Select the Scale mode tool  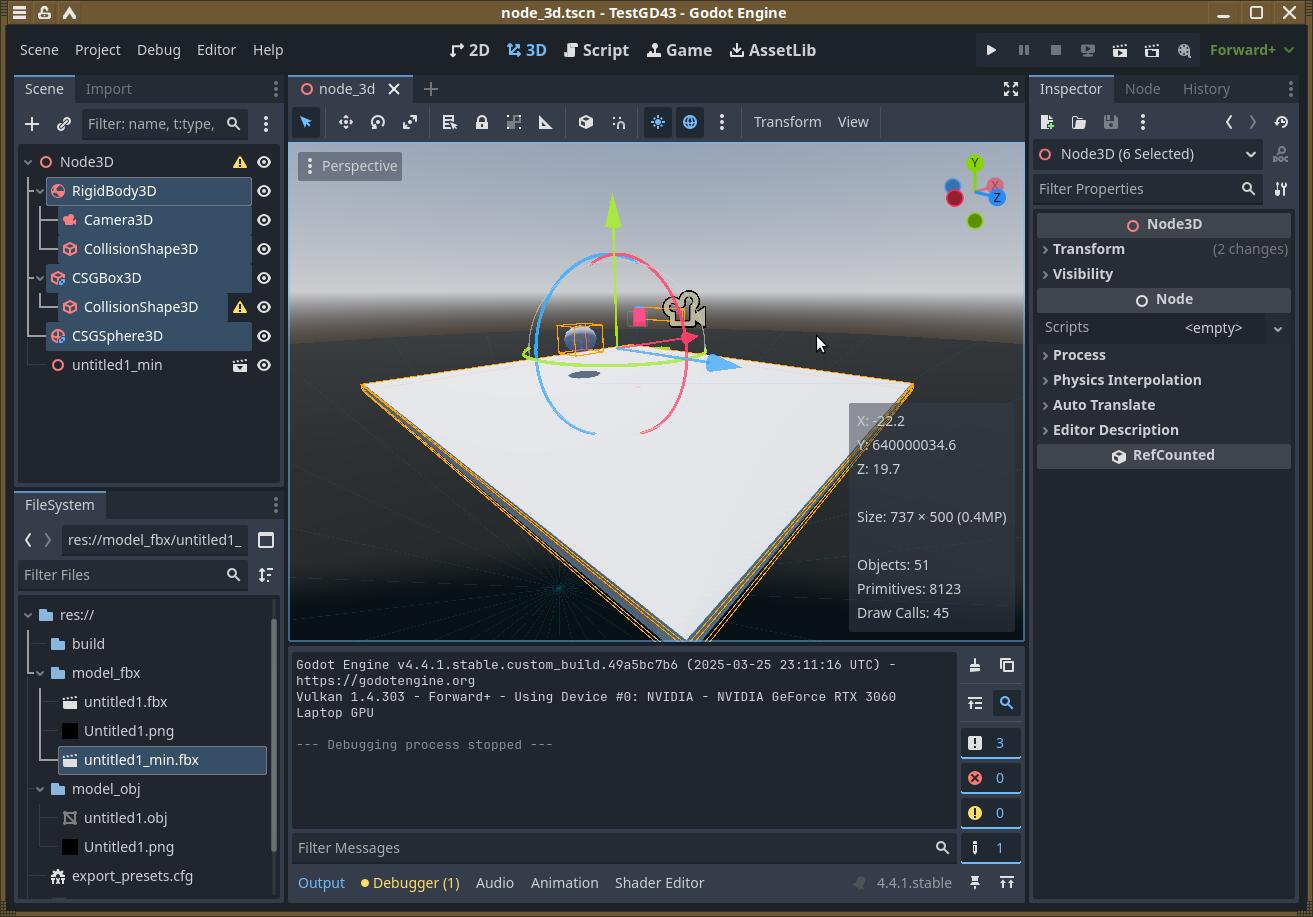[410, 122]
